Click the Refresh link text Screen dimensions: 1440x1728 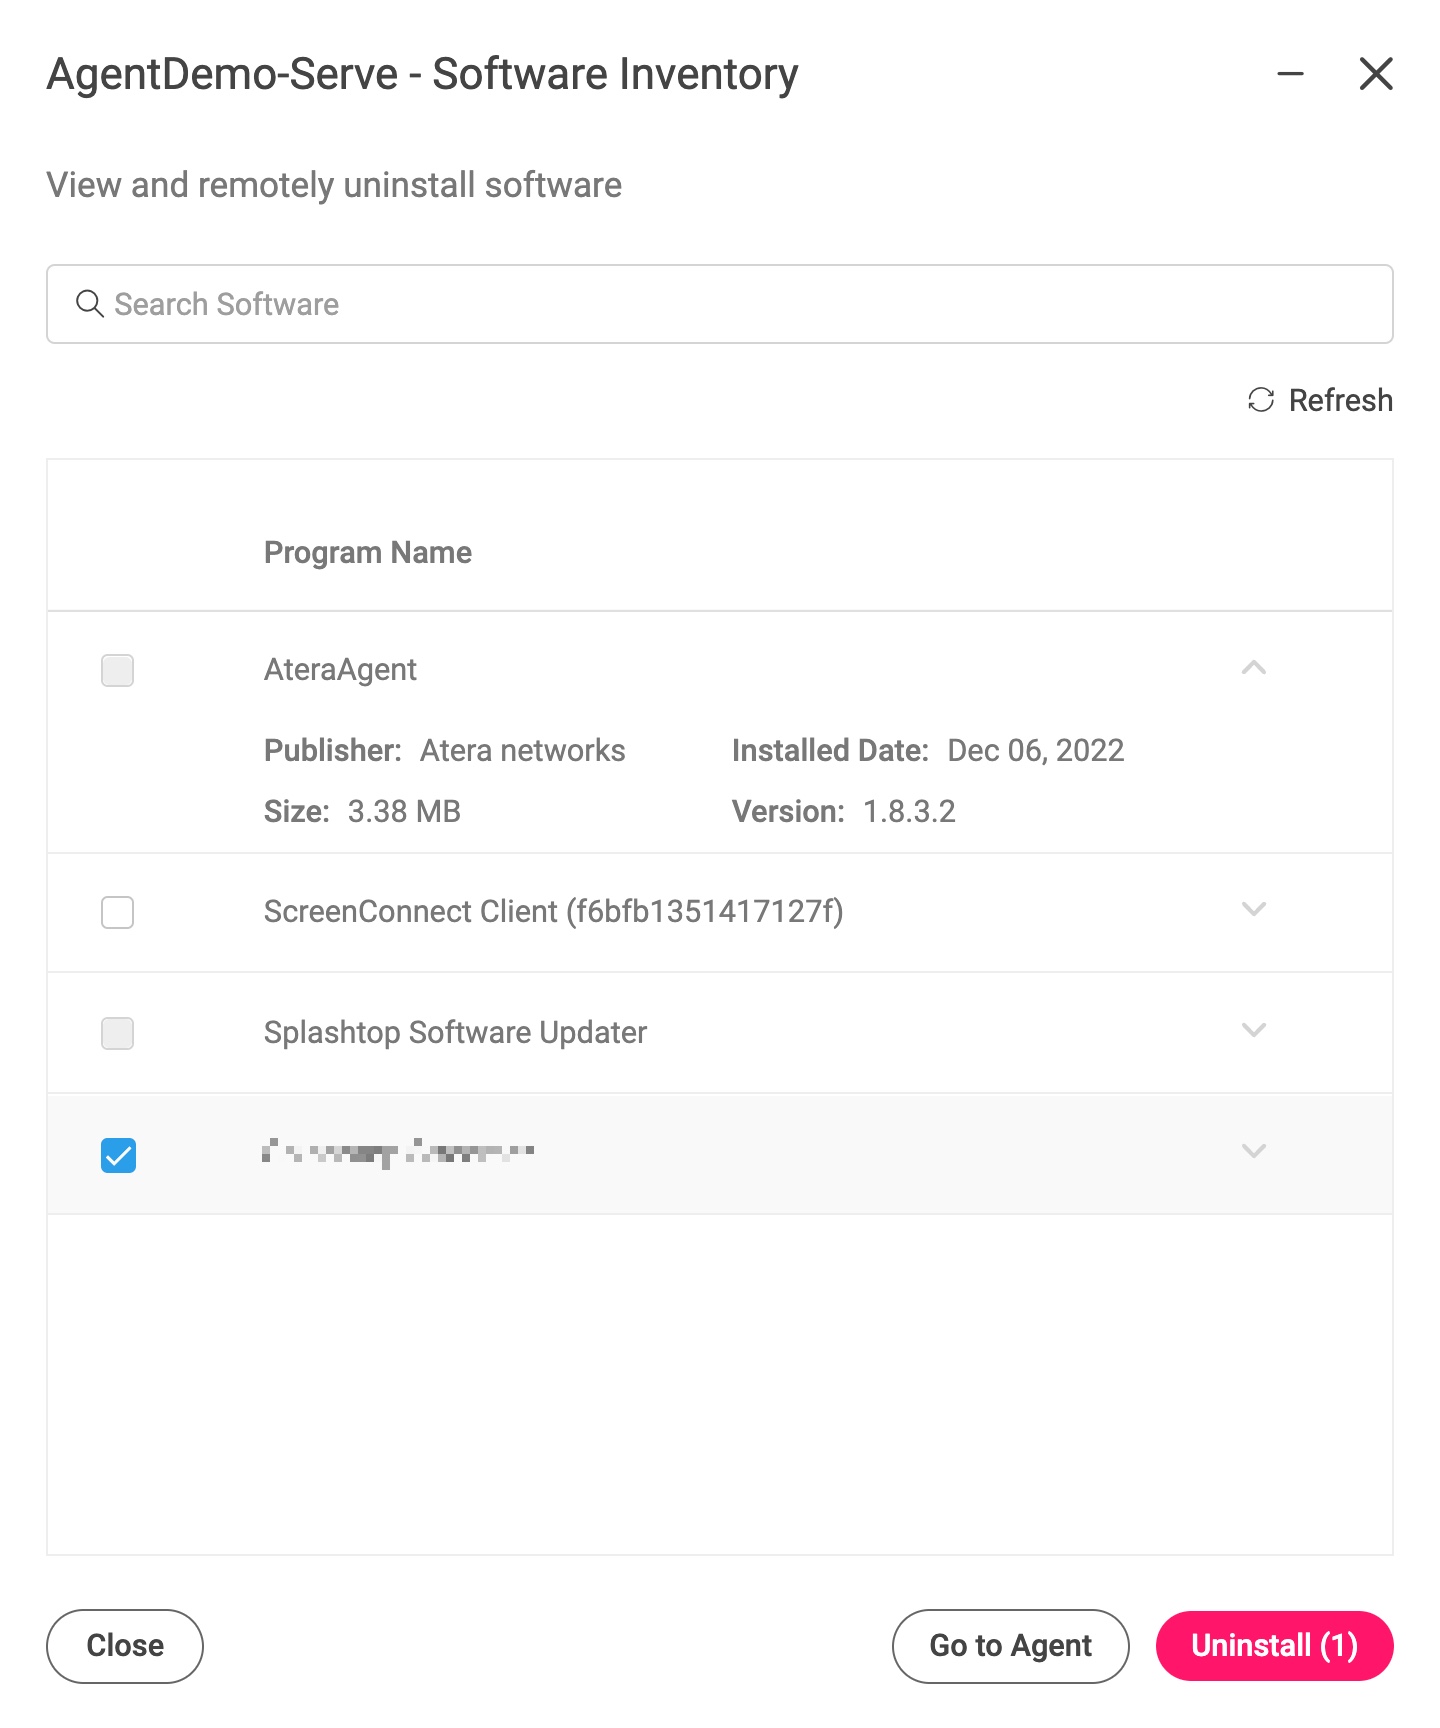(1340, 400)
